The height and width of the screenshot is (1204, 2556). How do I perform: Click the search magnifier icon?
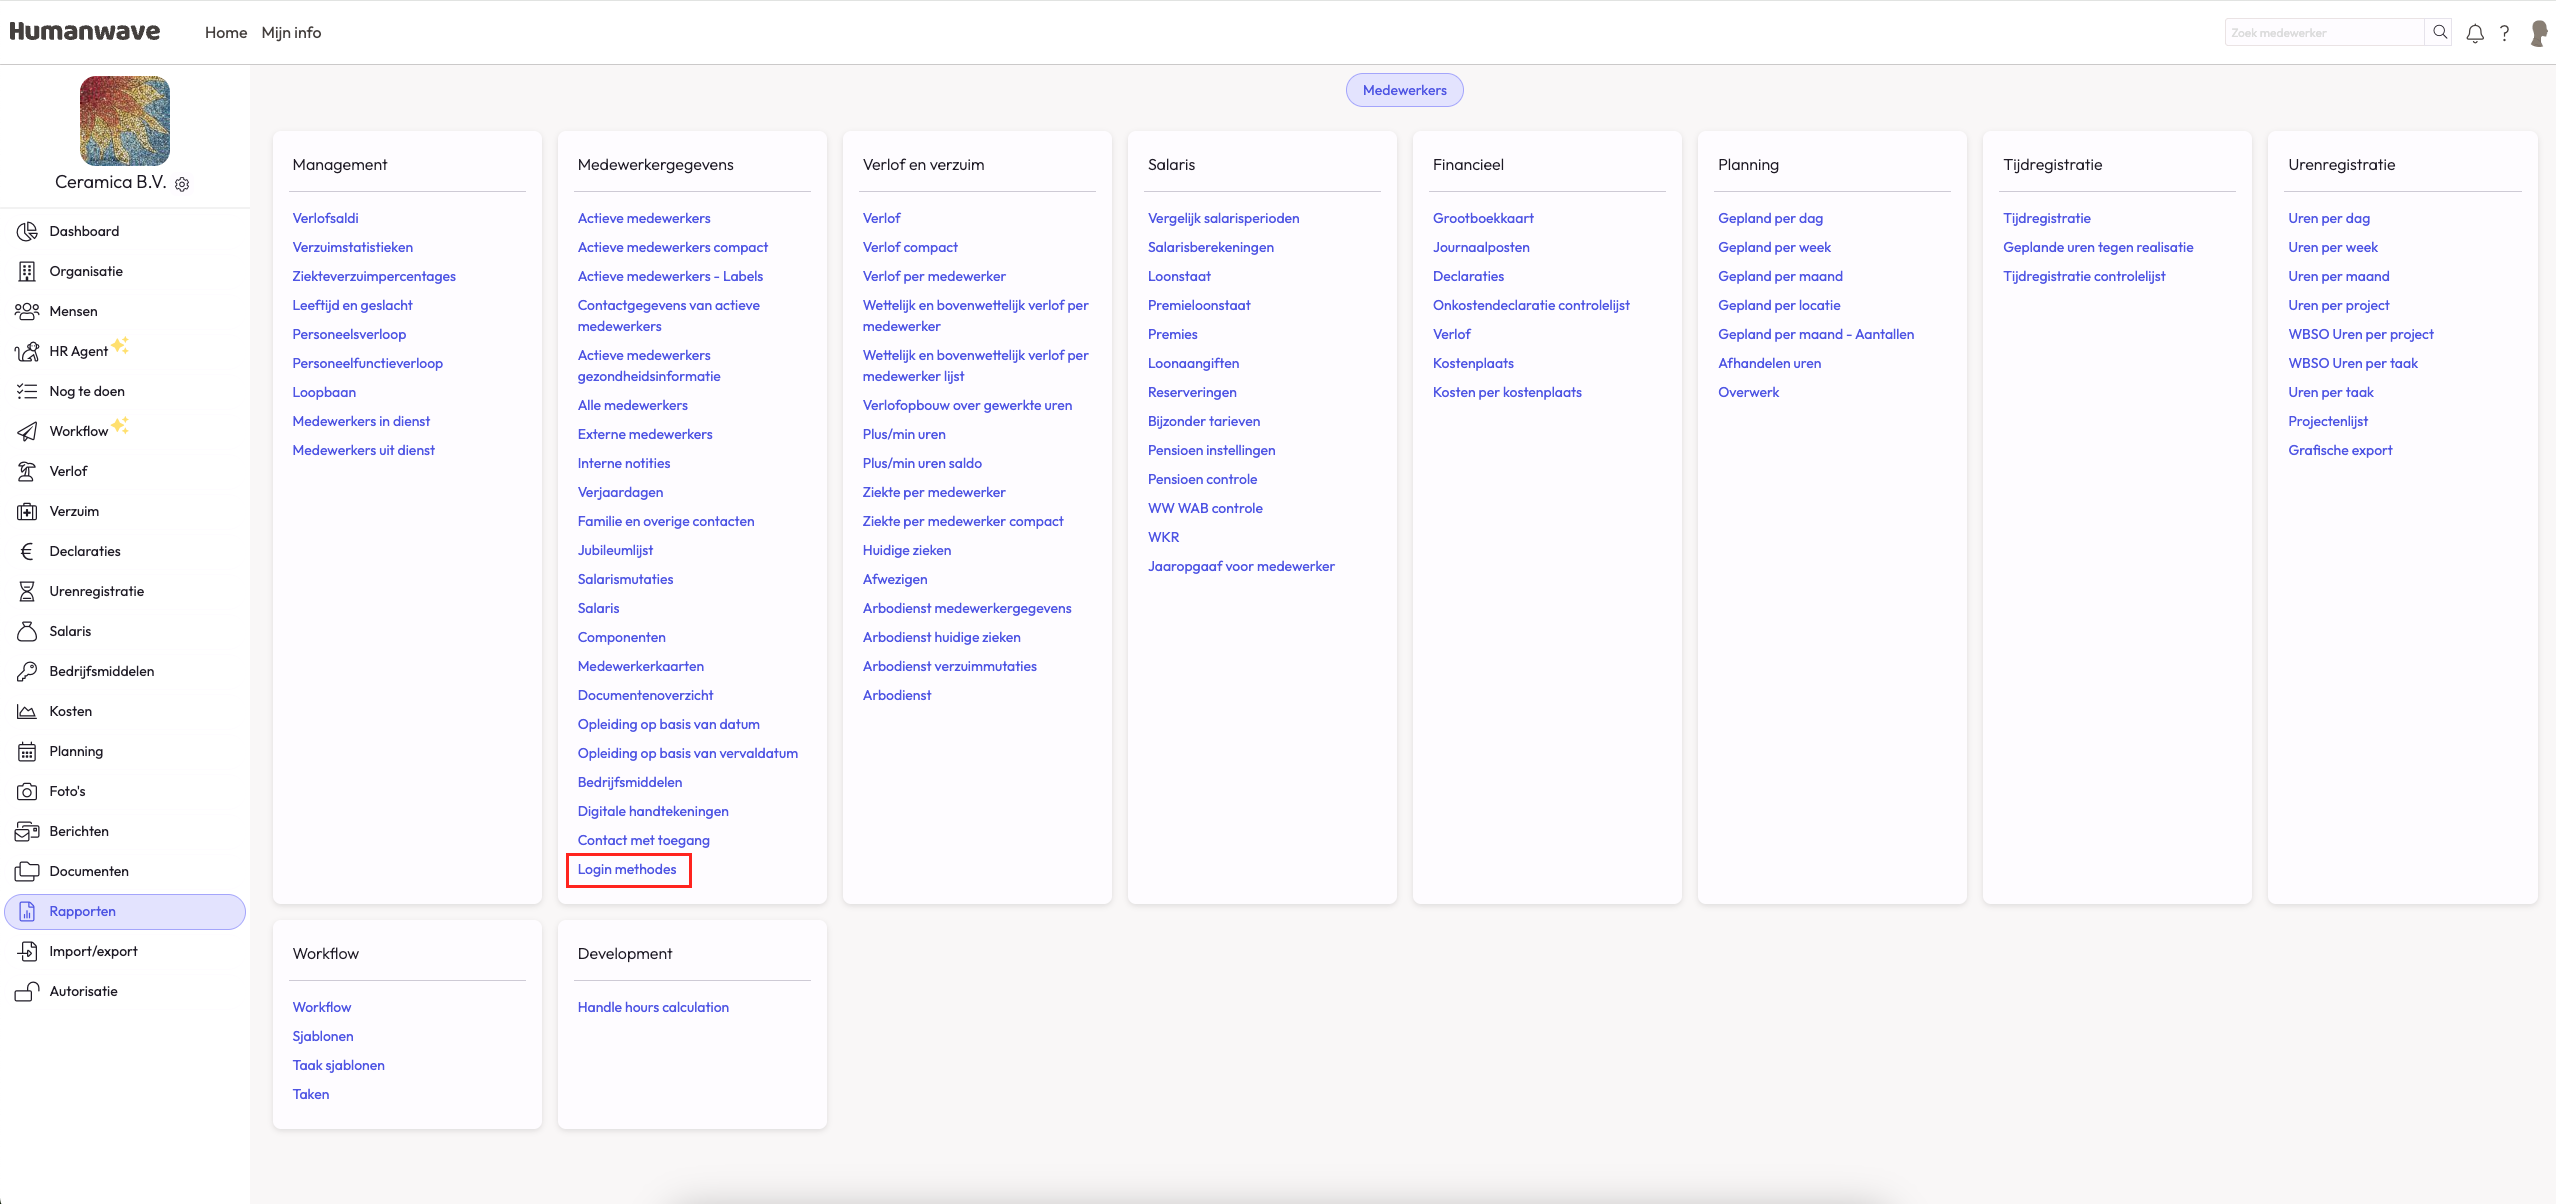click(x=2440, y=32)
